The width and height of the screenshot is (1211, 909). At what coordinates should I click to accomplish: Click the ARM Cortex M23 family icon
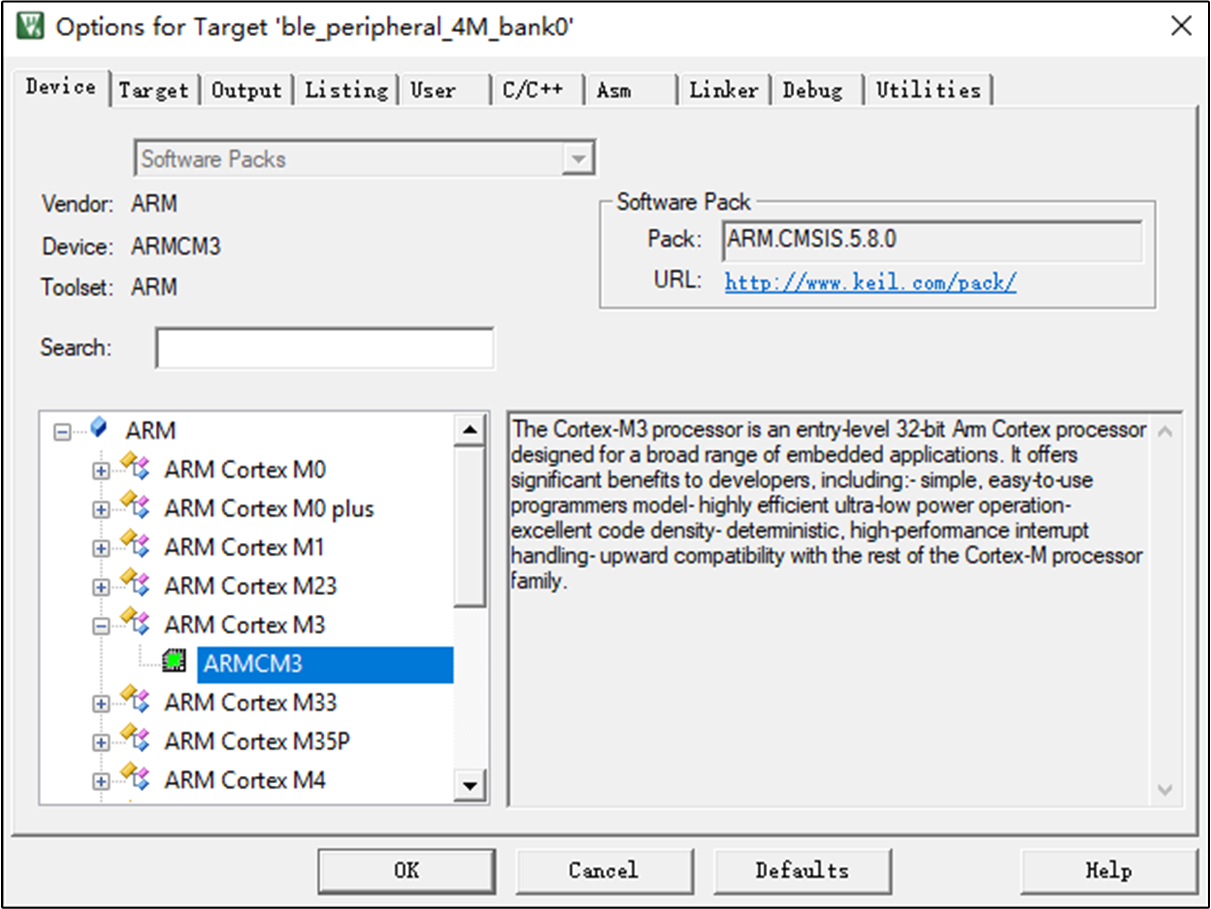[x=135, y=584]
